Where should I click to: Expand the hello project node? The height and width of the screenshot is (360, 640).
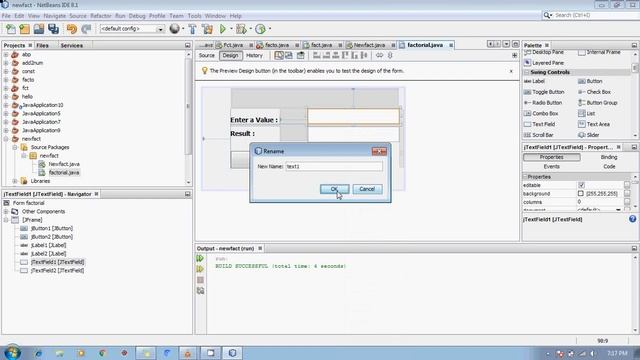(6, 97)
